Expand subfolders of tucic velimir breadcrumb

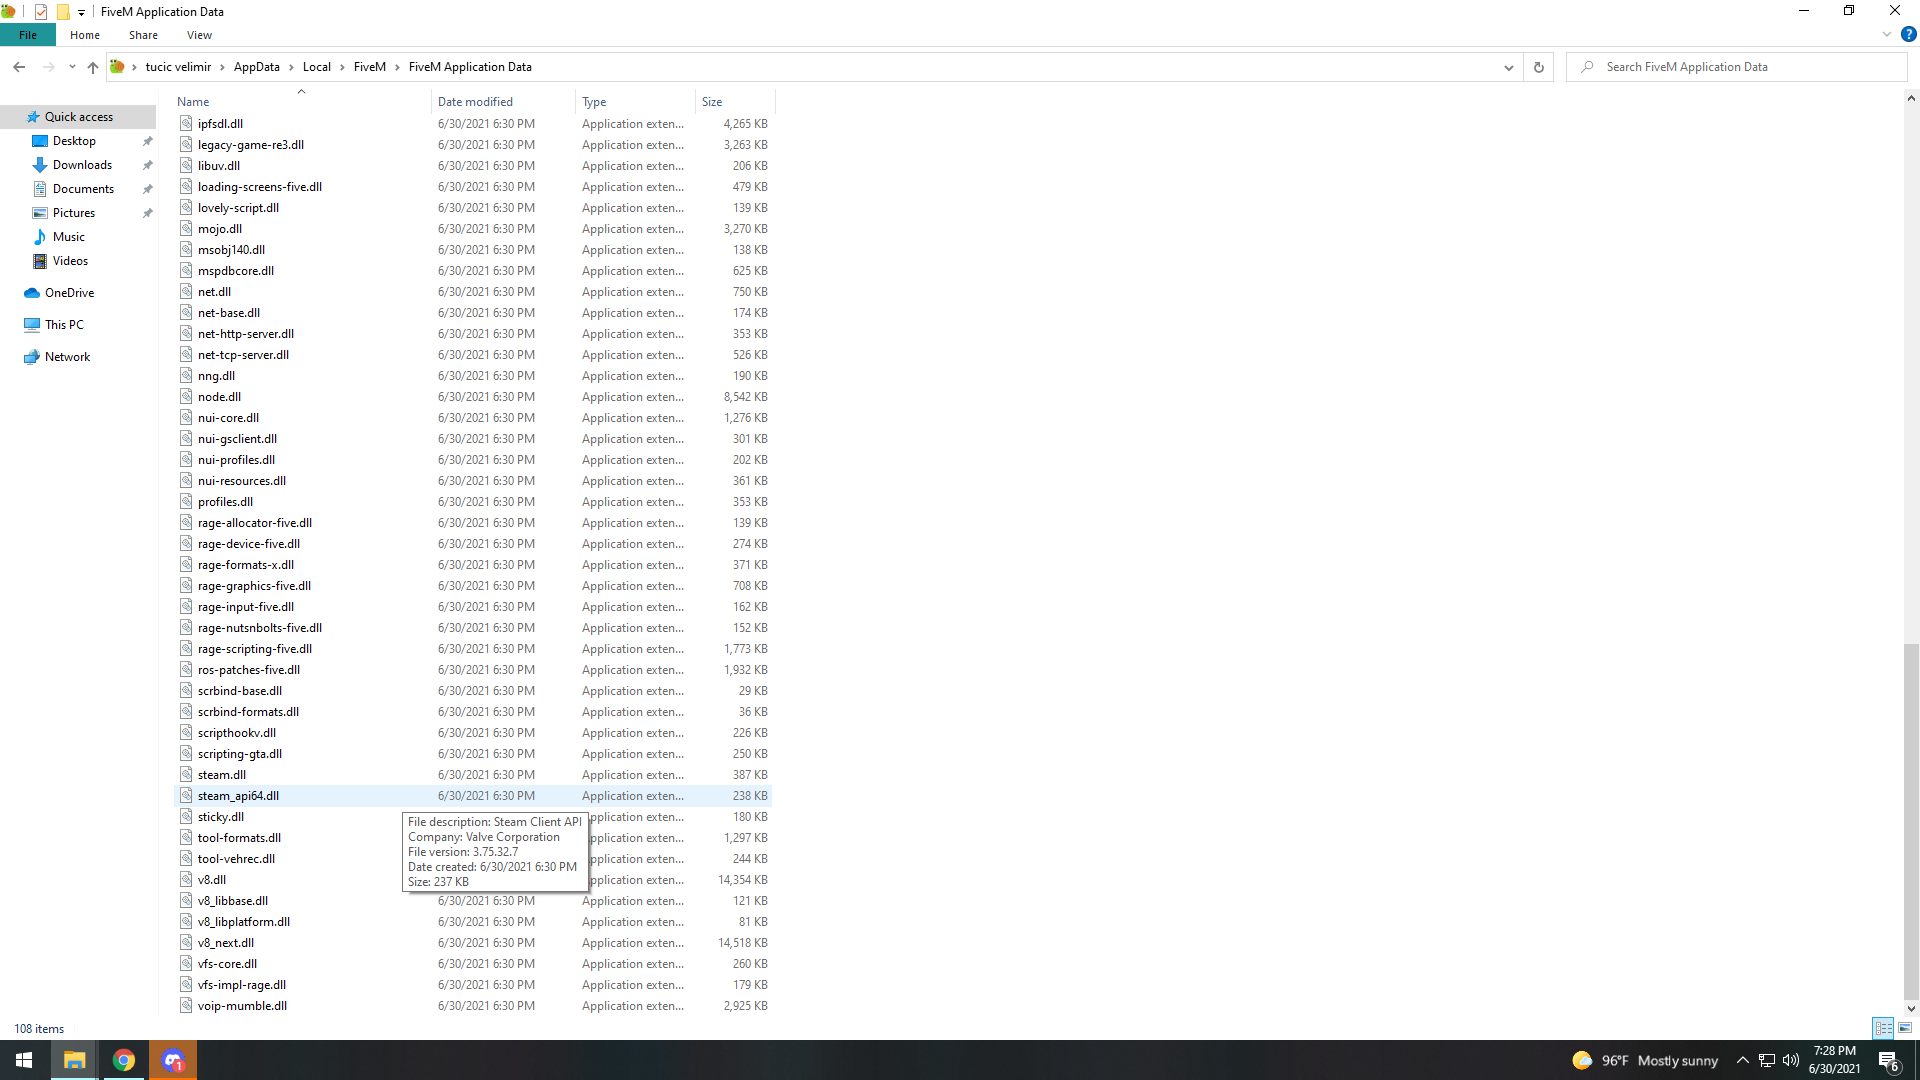[x=222, y=67]
